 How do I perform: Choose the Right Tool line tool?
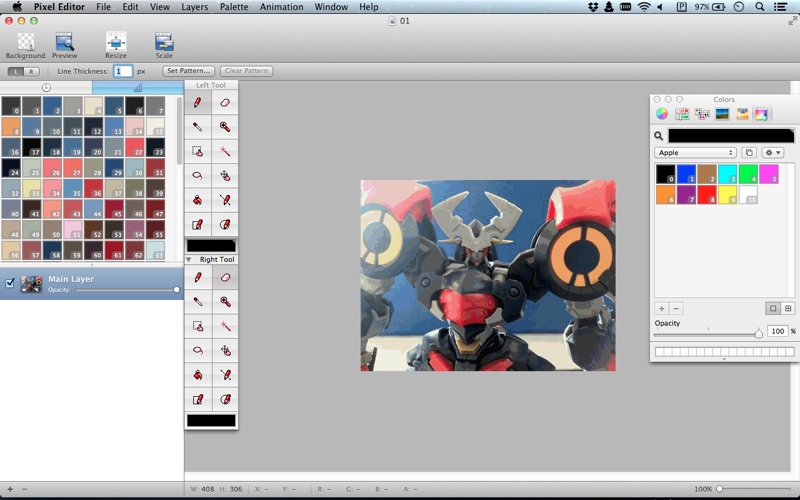(x=224, y=375)
